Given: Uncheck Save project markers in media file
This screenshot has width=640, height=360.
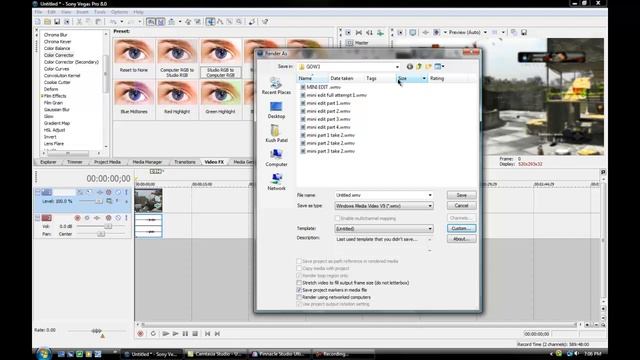Looking at the screenshot, I should point(299,290).
